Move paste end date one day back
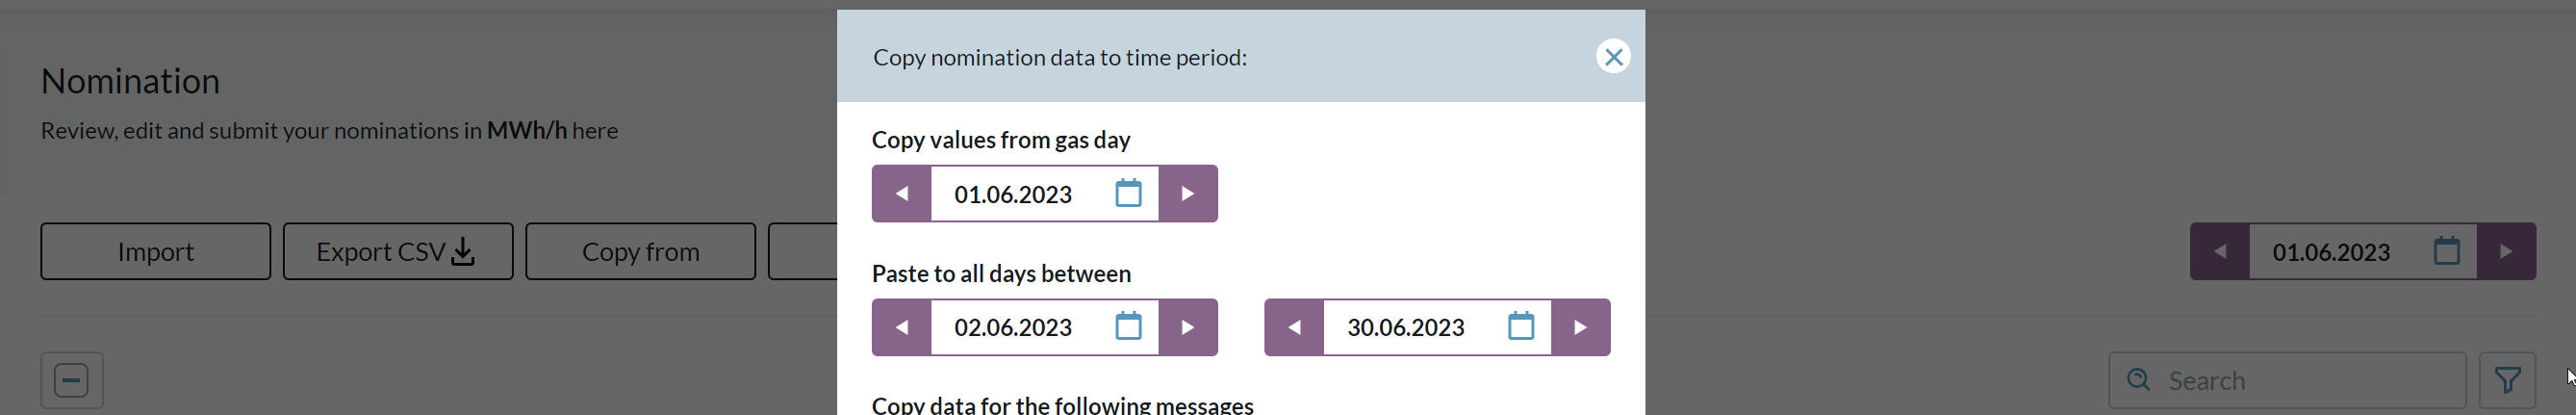 pos(1294,327)
